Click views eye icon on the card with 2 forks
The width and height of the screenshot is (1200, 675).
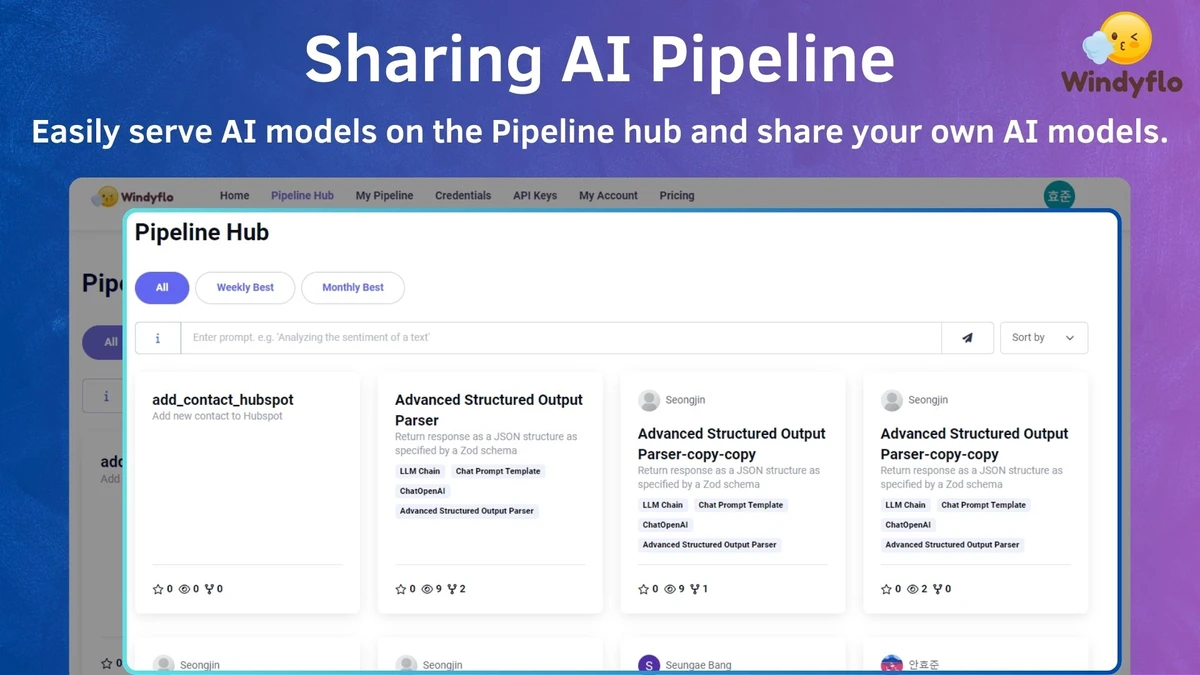tap(427, 589)
